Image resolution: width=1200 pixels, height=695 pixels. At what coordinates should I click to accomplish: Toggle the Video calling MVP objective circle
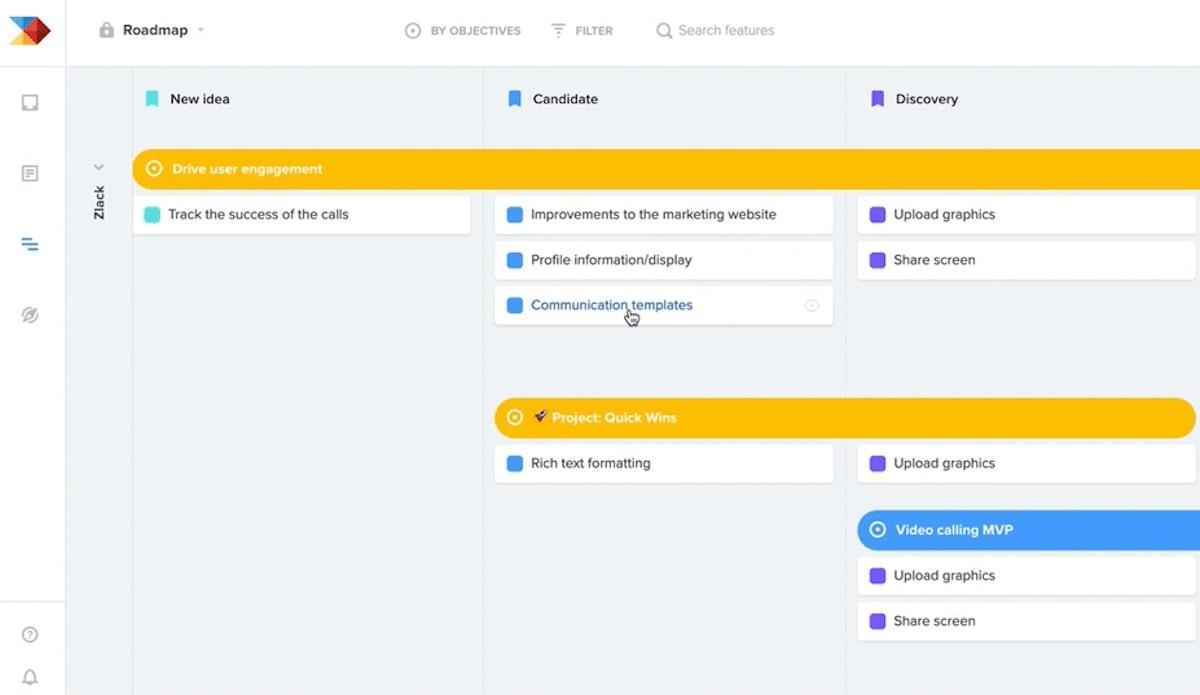click(x=878, y=530)
